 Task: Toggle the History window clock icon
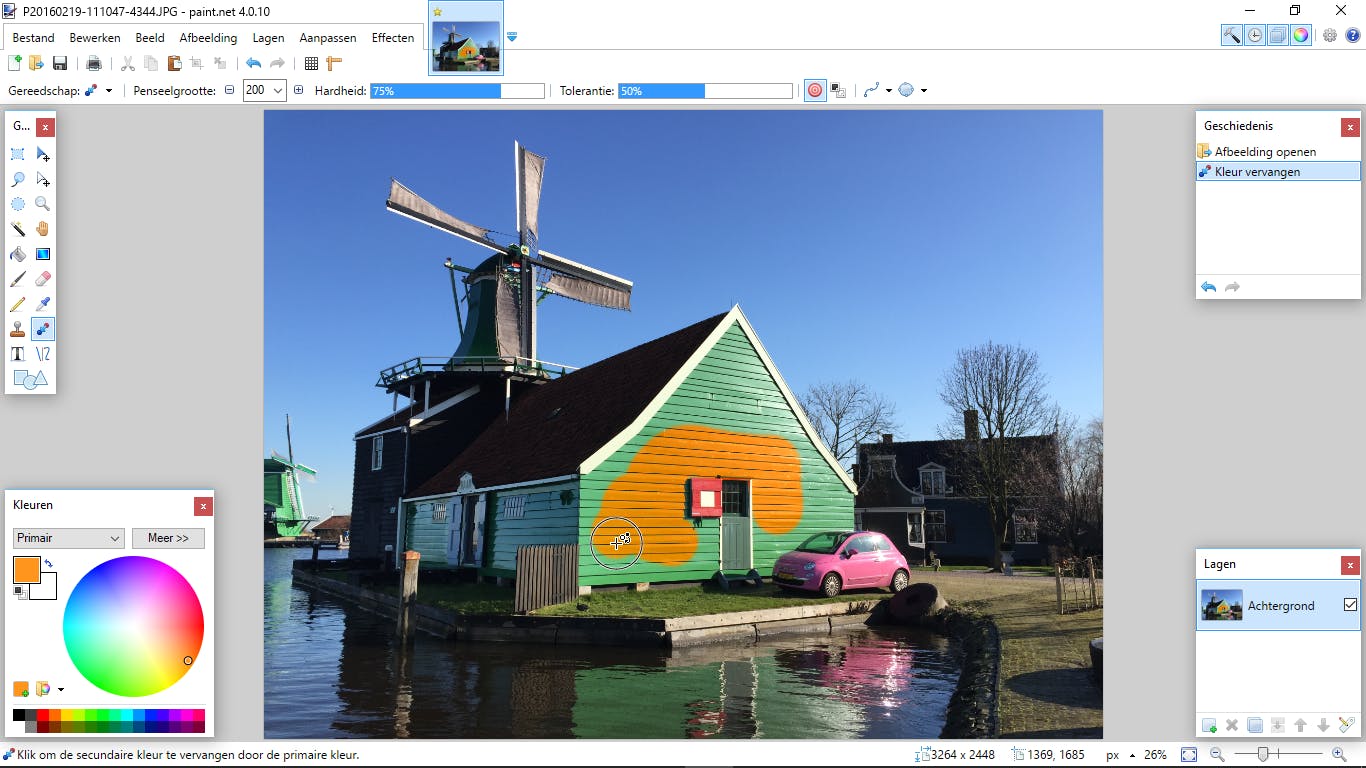click(x=1254, y=35)
